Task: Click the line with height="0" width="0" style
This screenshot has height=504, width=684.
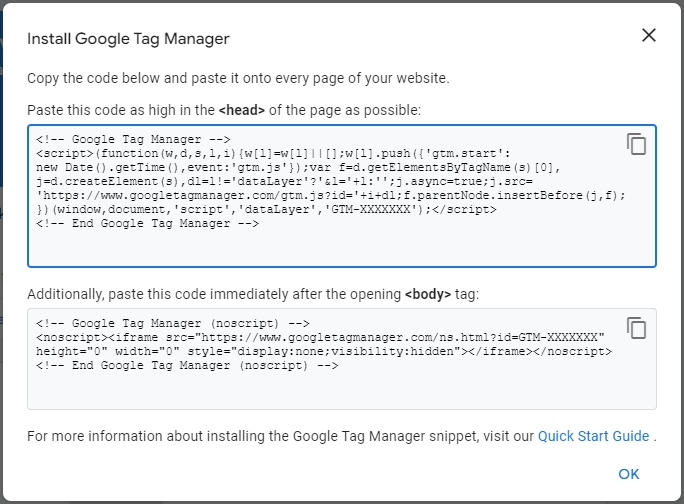Action: pyautogui.click(x=324, y=352)
